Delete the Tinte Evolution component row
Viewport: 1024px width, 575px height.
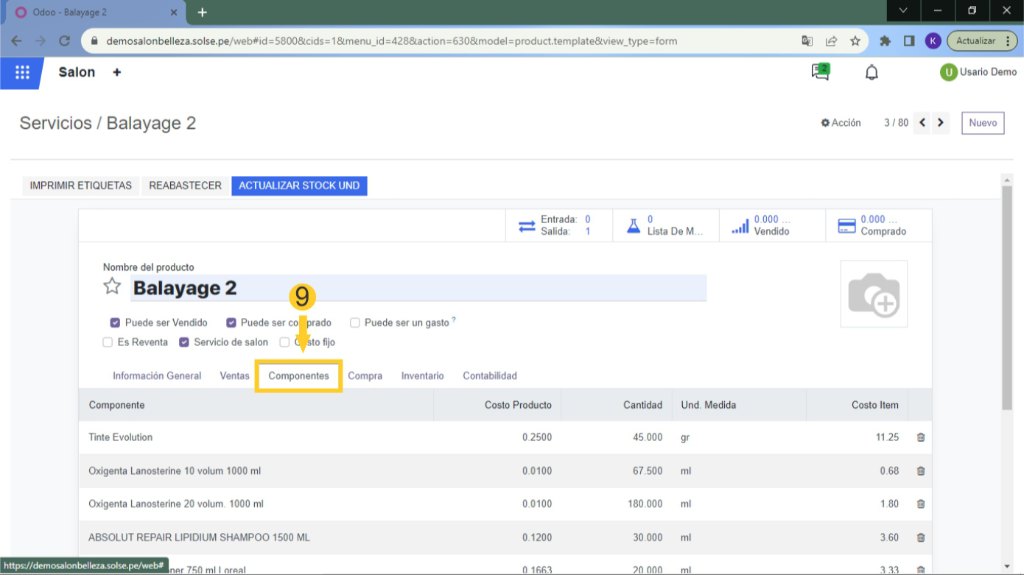(920, 437)
